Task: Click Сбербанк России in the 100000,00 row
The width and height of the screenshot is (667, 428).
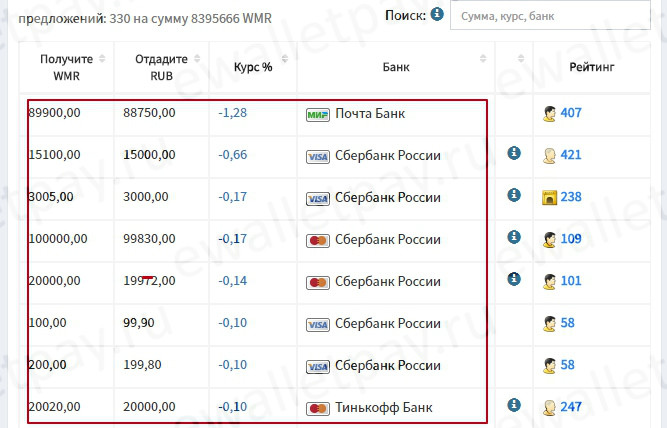Action: click(x=388, y=240)
